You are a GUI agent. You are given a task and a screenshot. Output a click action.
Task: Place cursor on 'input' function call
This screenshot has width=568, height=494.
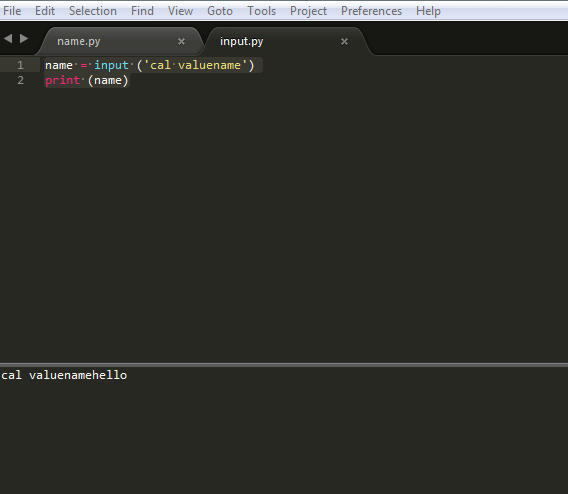[111, 65]
